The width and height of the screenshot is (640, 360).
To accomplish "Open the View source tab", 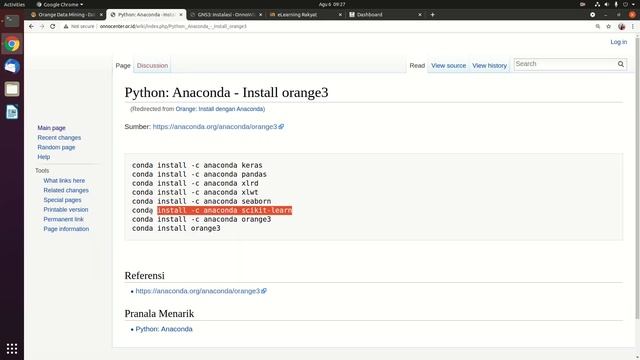I will (x=448, y=65).
